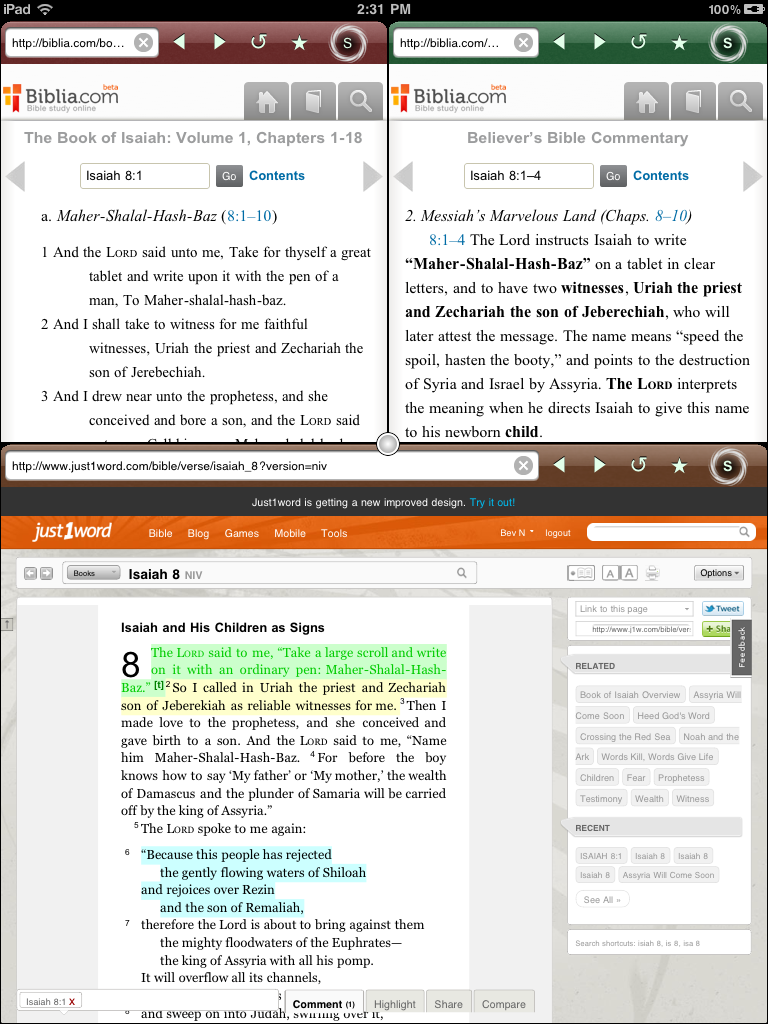The image size is (768, 1024).
Task: Go to previous section in Believer's Bible Commentary
Action: (404, 176)
